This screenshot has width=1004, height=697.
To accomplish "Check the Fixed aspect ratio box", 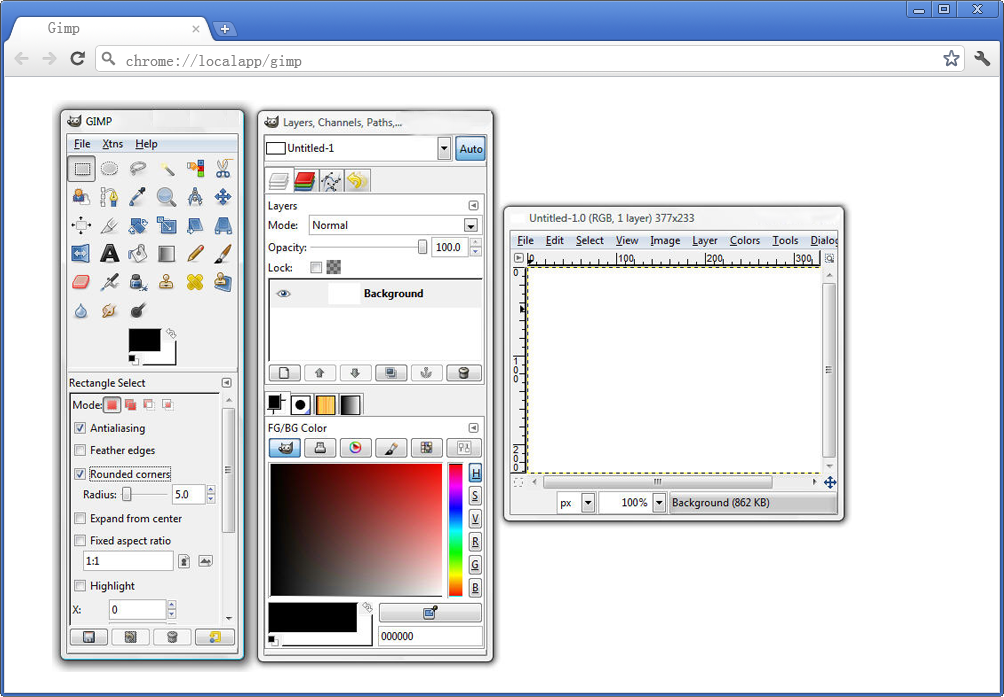I will pyautogui.click(x=80, y=541).
